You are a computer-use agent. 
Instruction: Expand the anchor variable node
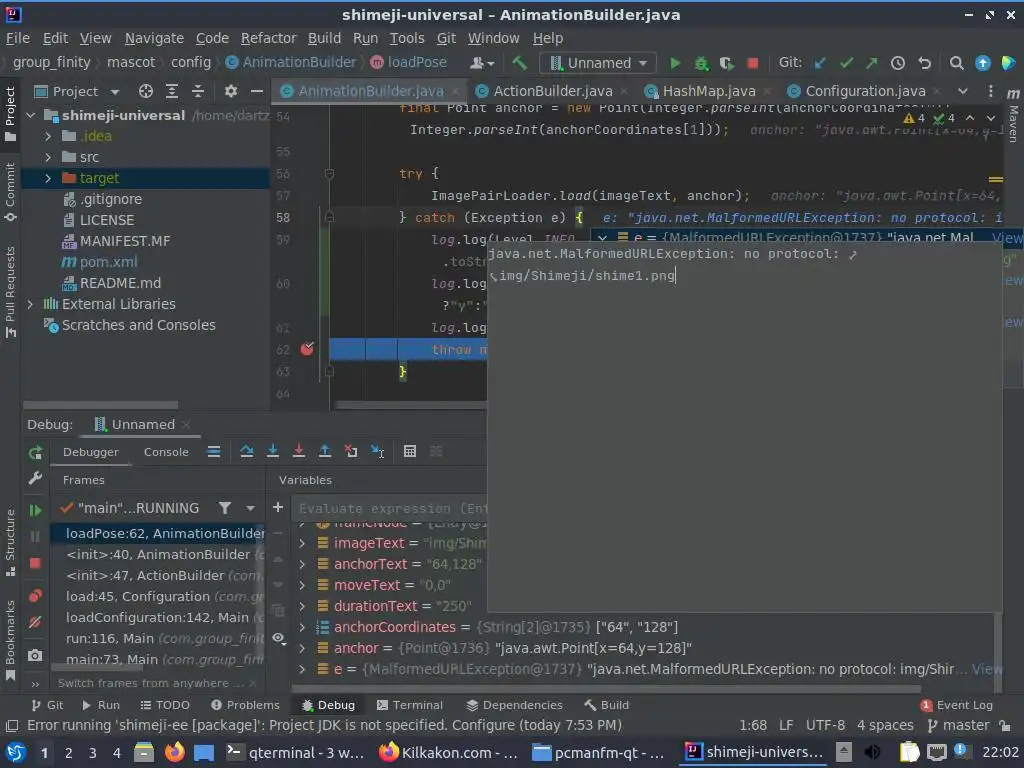pos(302,648)
